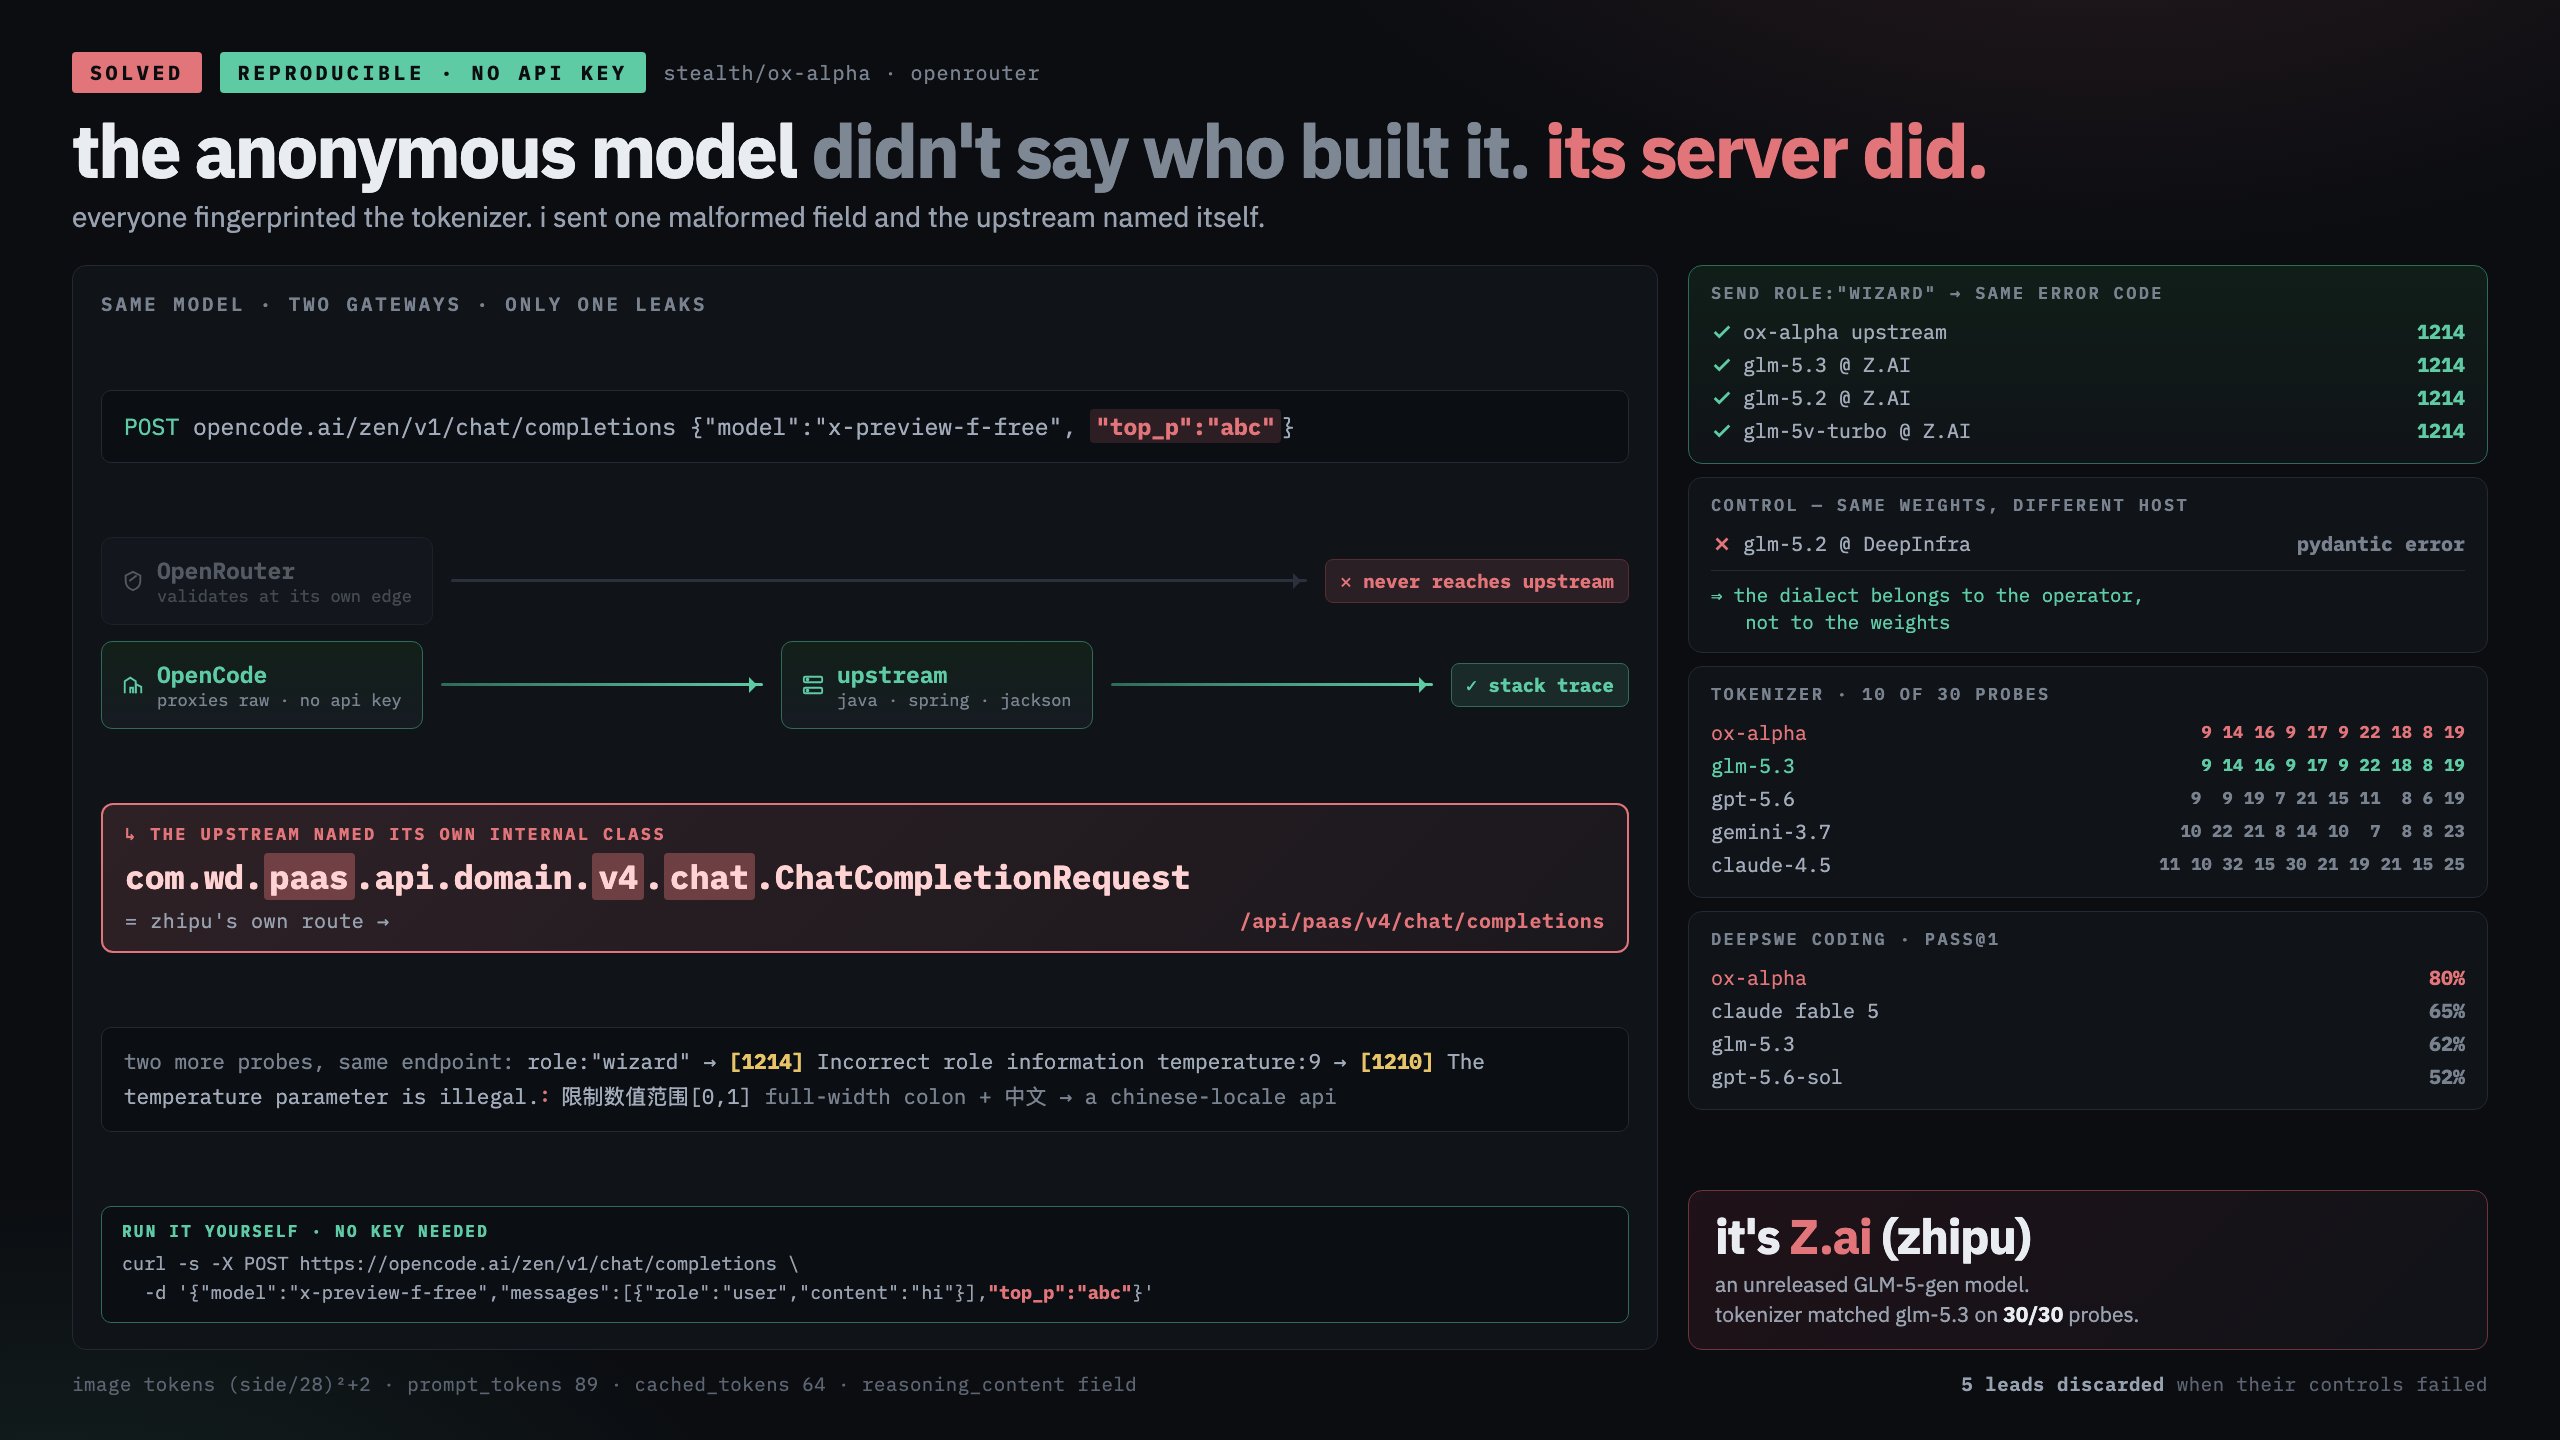Click the shield icon beside OpenRouter
2560x1440 pixels.
pos(132,581)
